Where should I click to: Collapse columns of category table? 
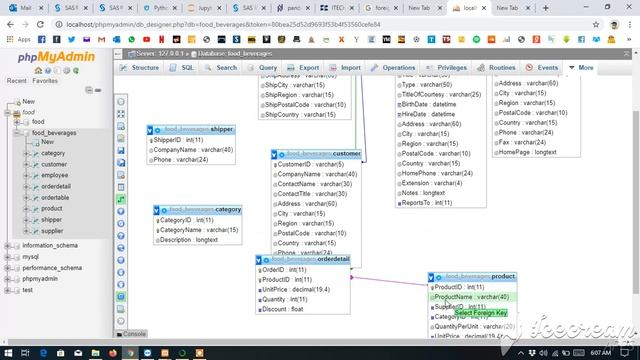coord(156,211)
